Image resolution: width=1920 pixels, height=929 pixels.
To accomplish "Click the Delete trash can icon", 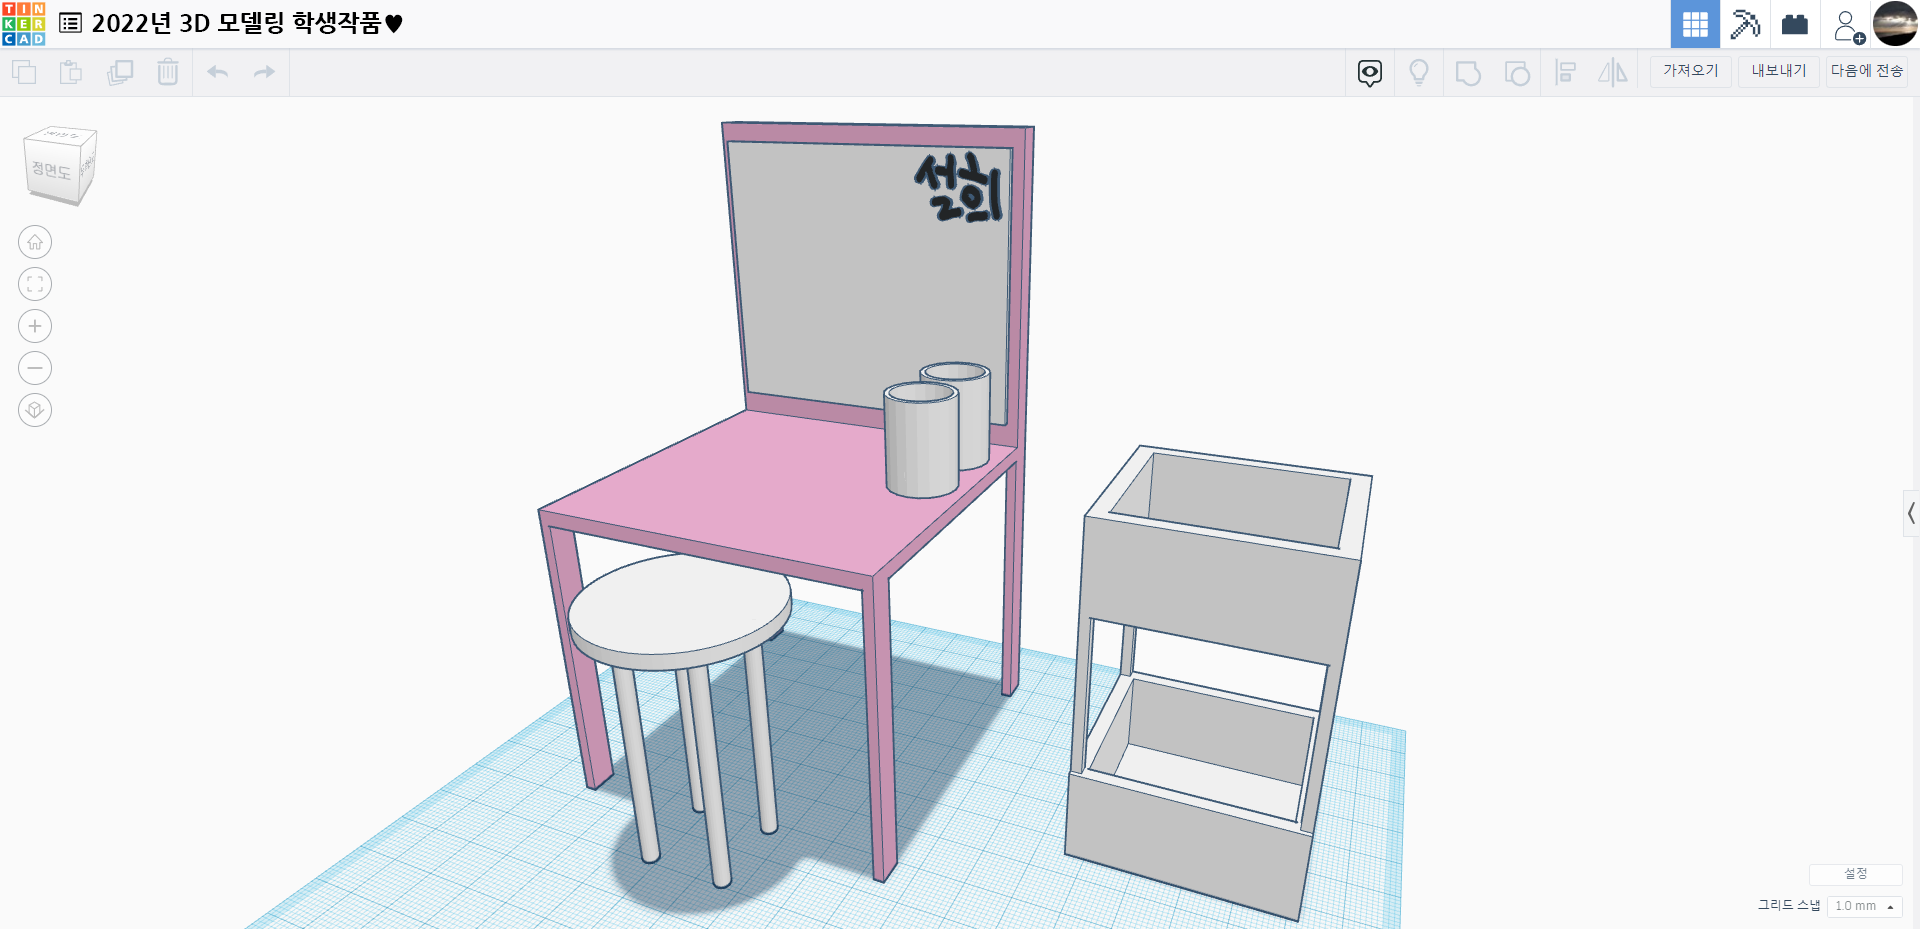I will click(168, 72).
